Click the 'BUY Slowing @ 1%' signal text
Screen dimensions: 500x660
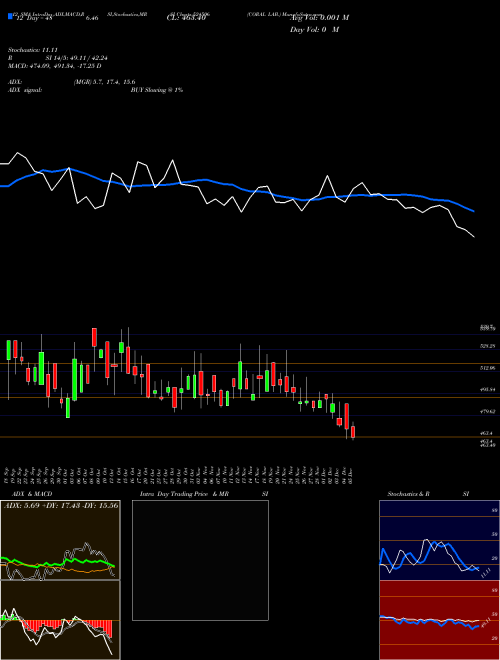[157, 90]
